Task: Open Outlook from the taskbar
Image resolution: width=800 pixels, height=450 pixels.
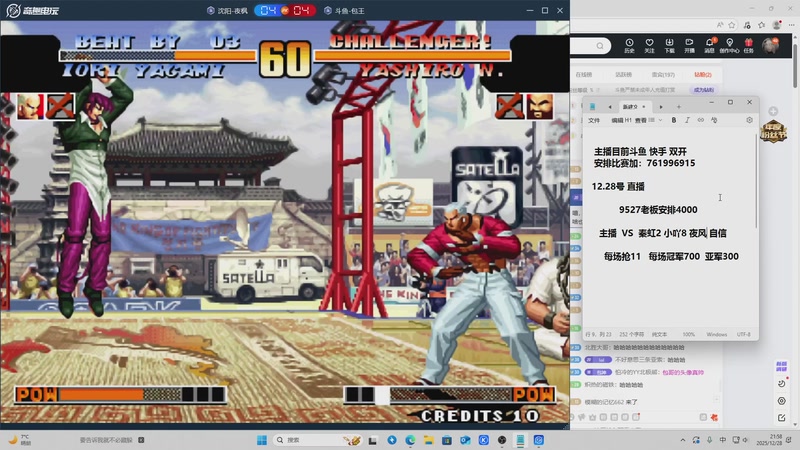Action: (x=465, y=440)
